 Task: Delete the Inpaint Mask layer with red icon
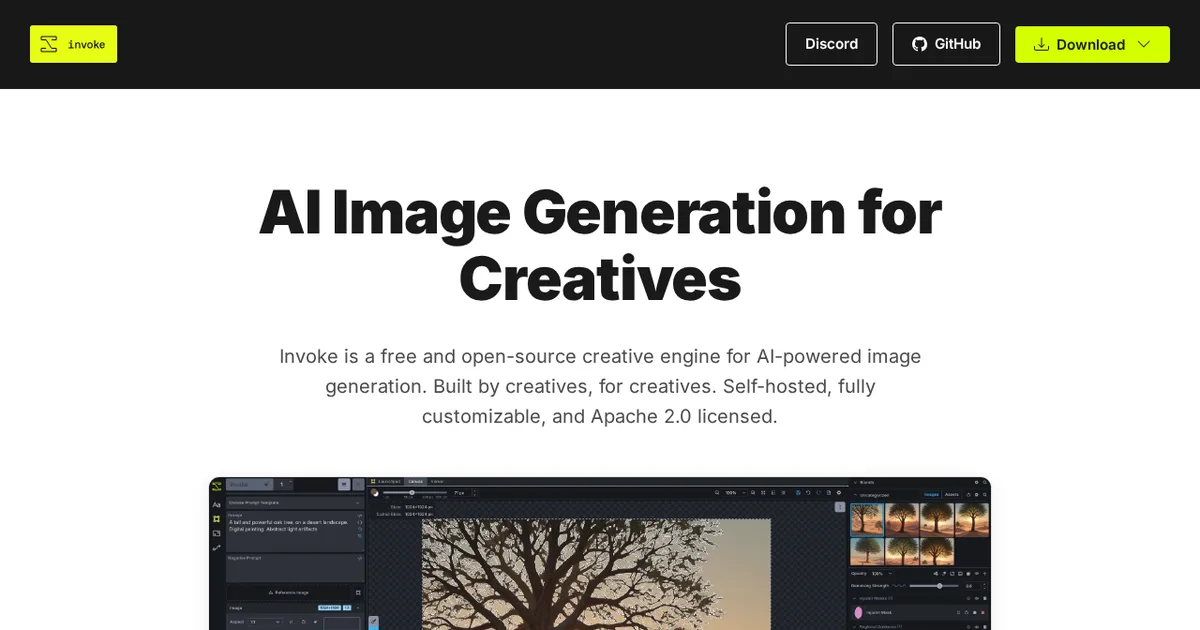983,612
